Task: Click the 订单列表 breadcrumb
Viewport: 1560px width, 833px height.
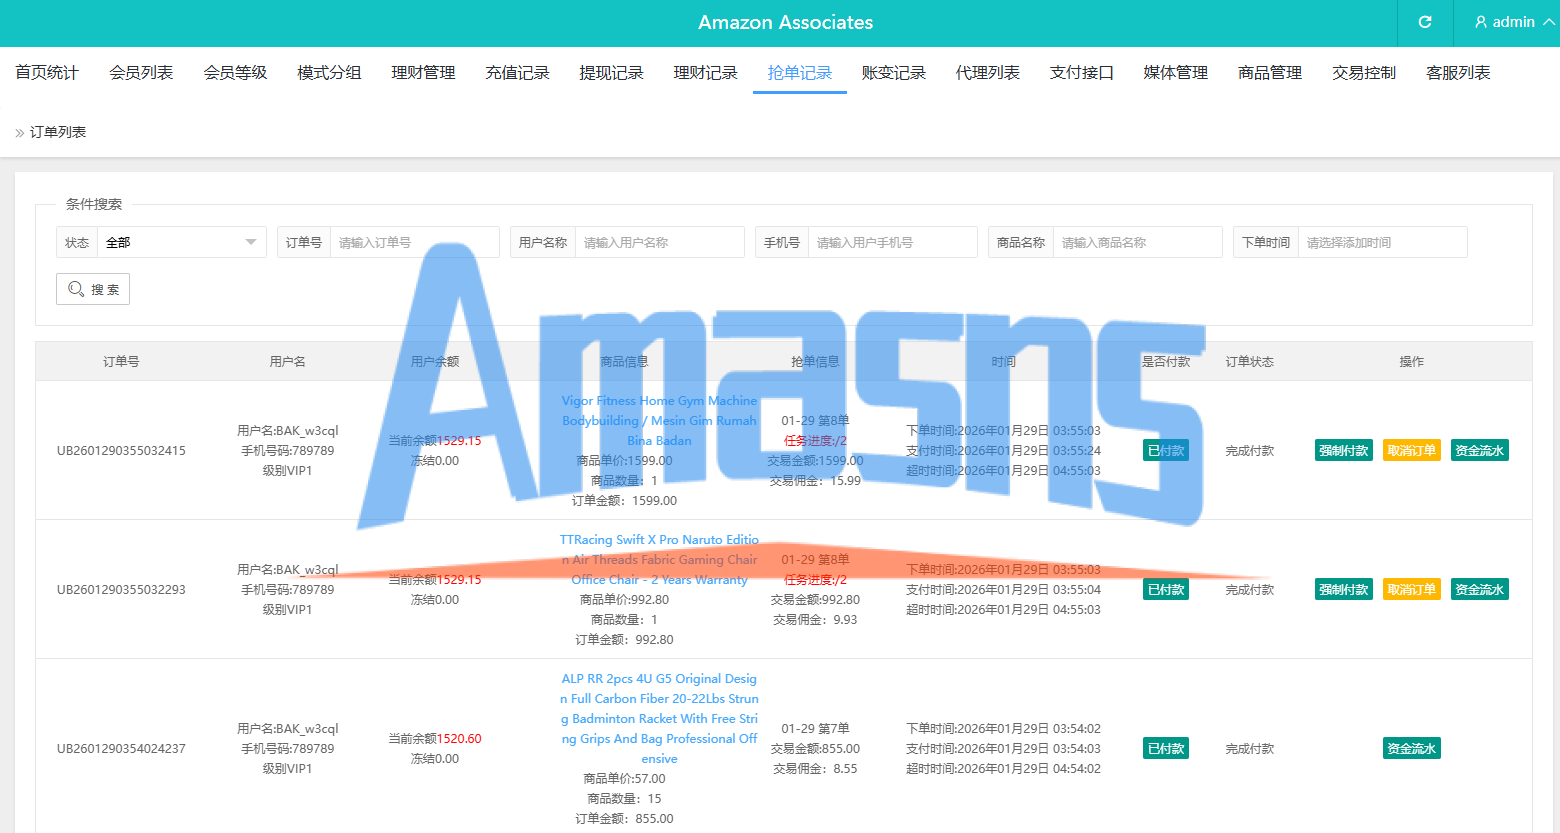Action: tap(58, 132)
